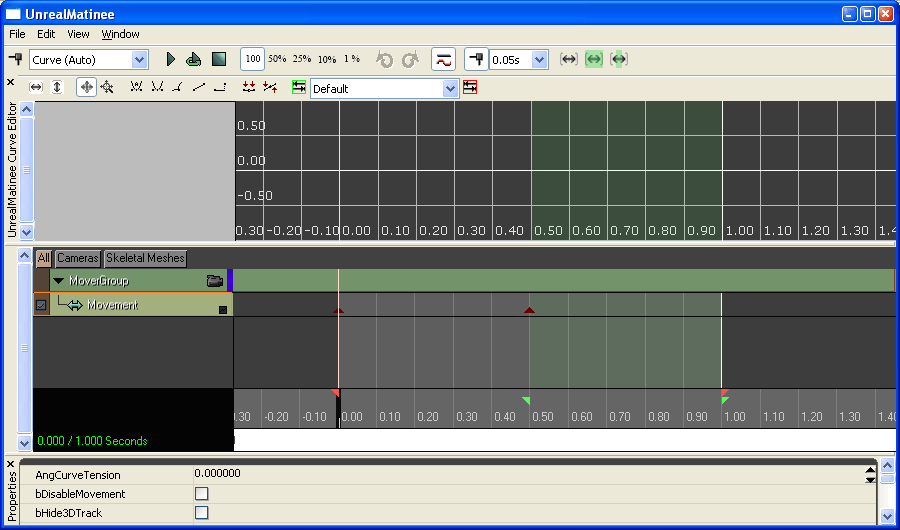Collapse the MoverGroup triangle
The image size is (900, 530).
coord(58,281)
